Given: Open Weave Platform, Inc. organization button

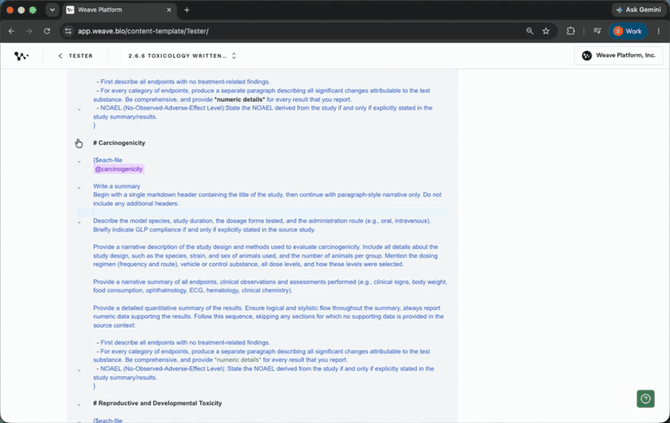Looking at the screenshot, I should tap(618, 56).
